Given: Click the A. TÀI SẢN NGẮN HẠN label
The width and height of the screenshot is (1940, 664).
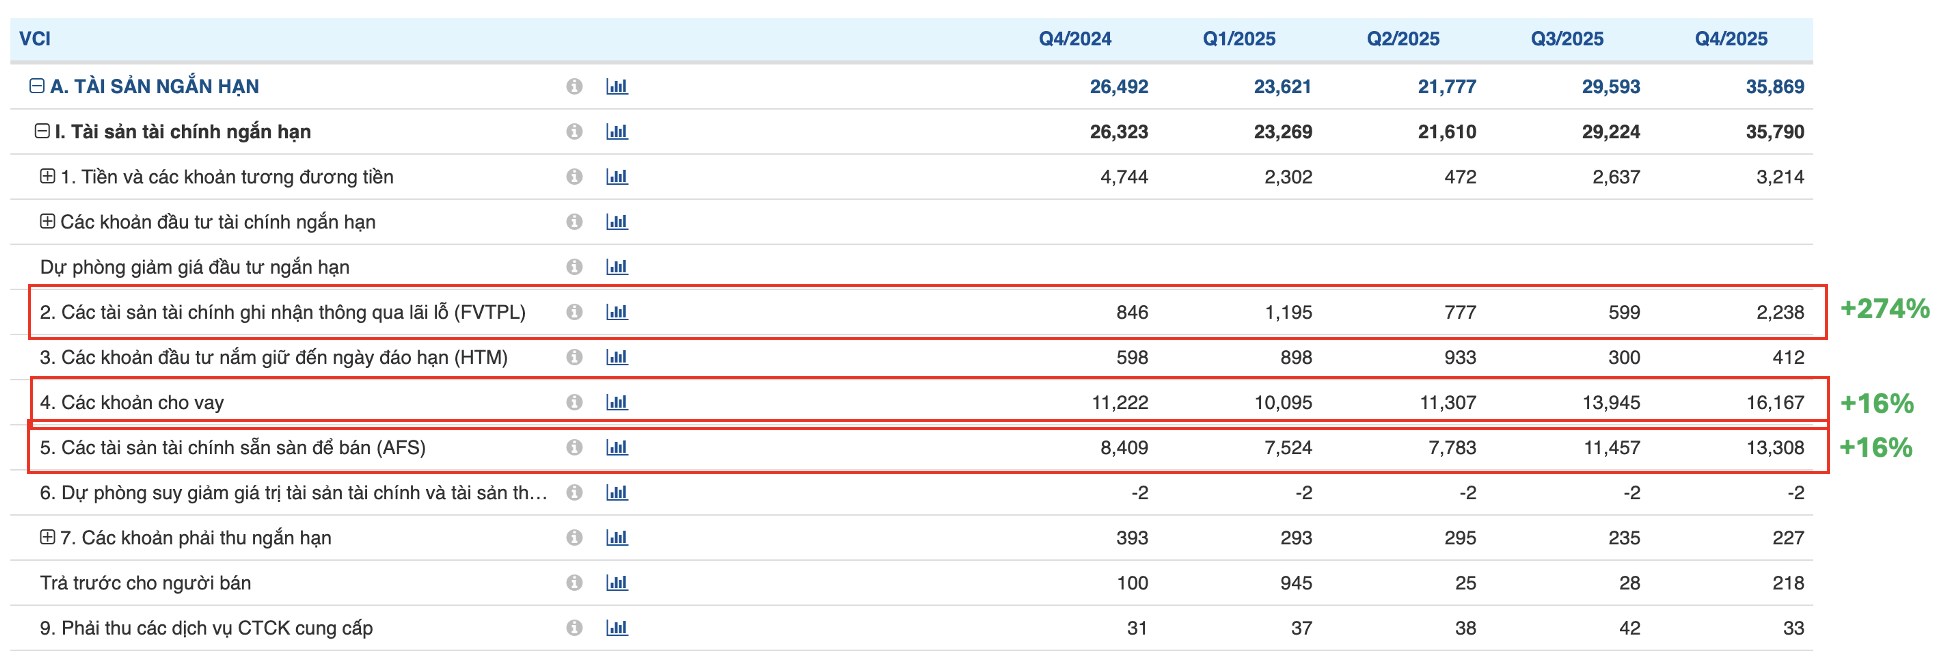Looking at the screenshot, I should click(x=154, y=87).
